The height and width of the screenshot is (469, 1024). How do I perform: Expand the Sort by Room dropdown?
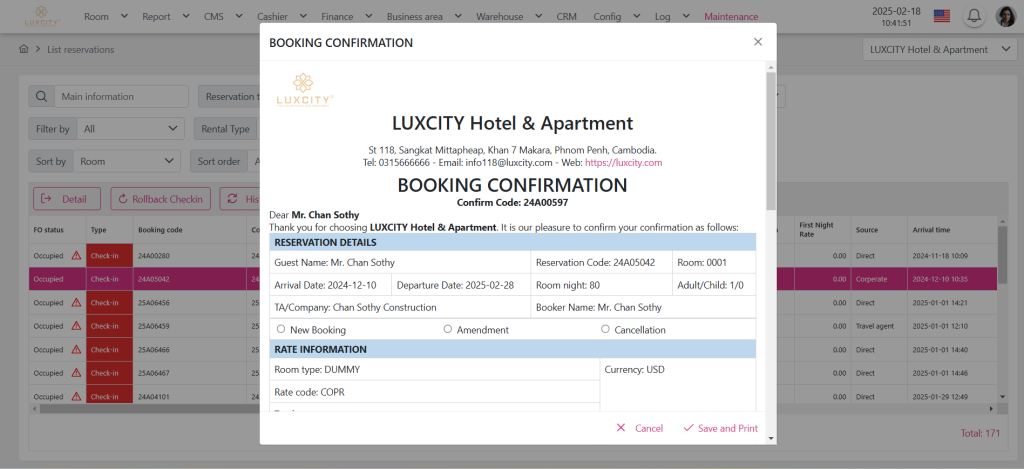[129, 161]
